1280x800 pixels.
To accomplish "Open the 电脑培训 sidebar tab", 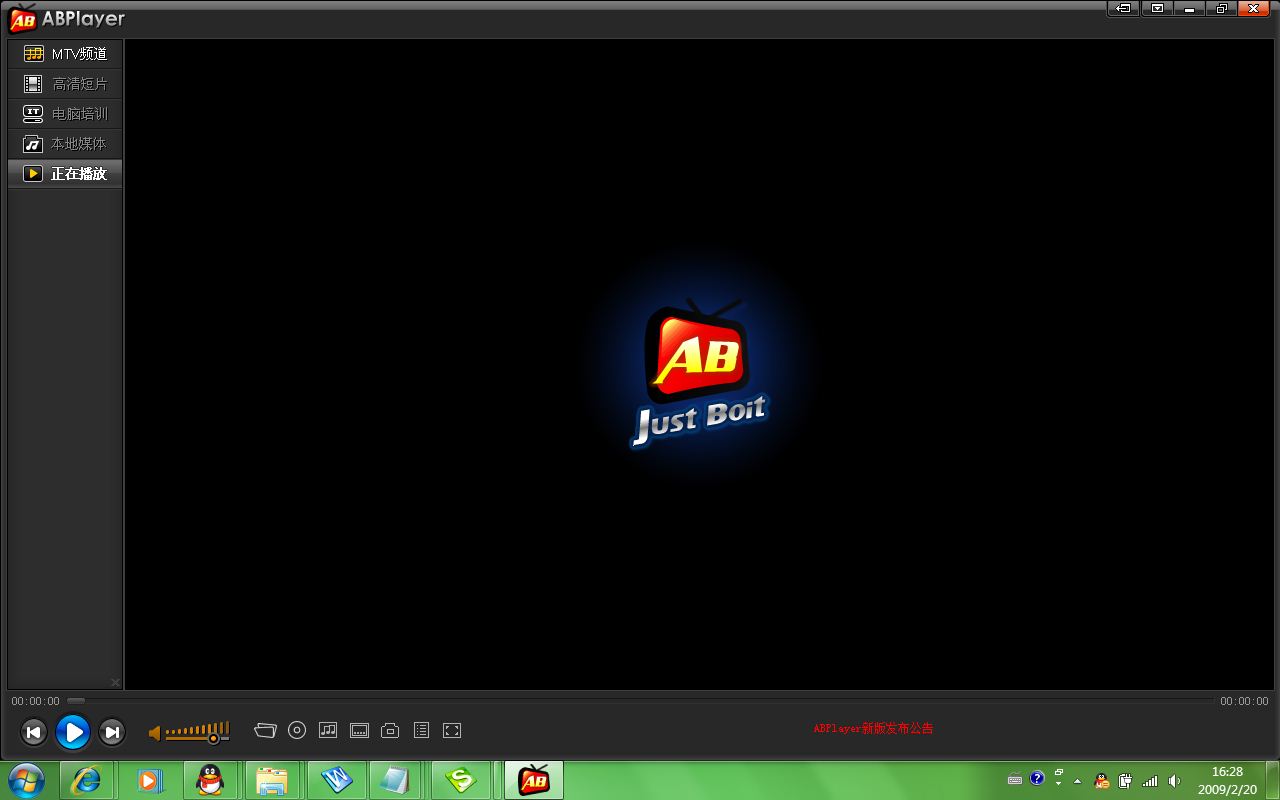I will 65,114.
